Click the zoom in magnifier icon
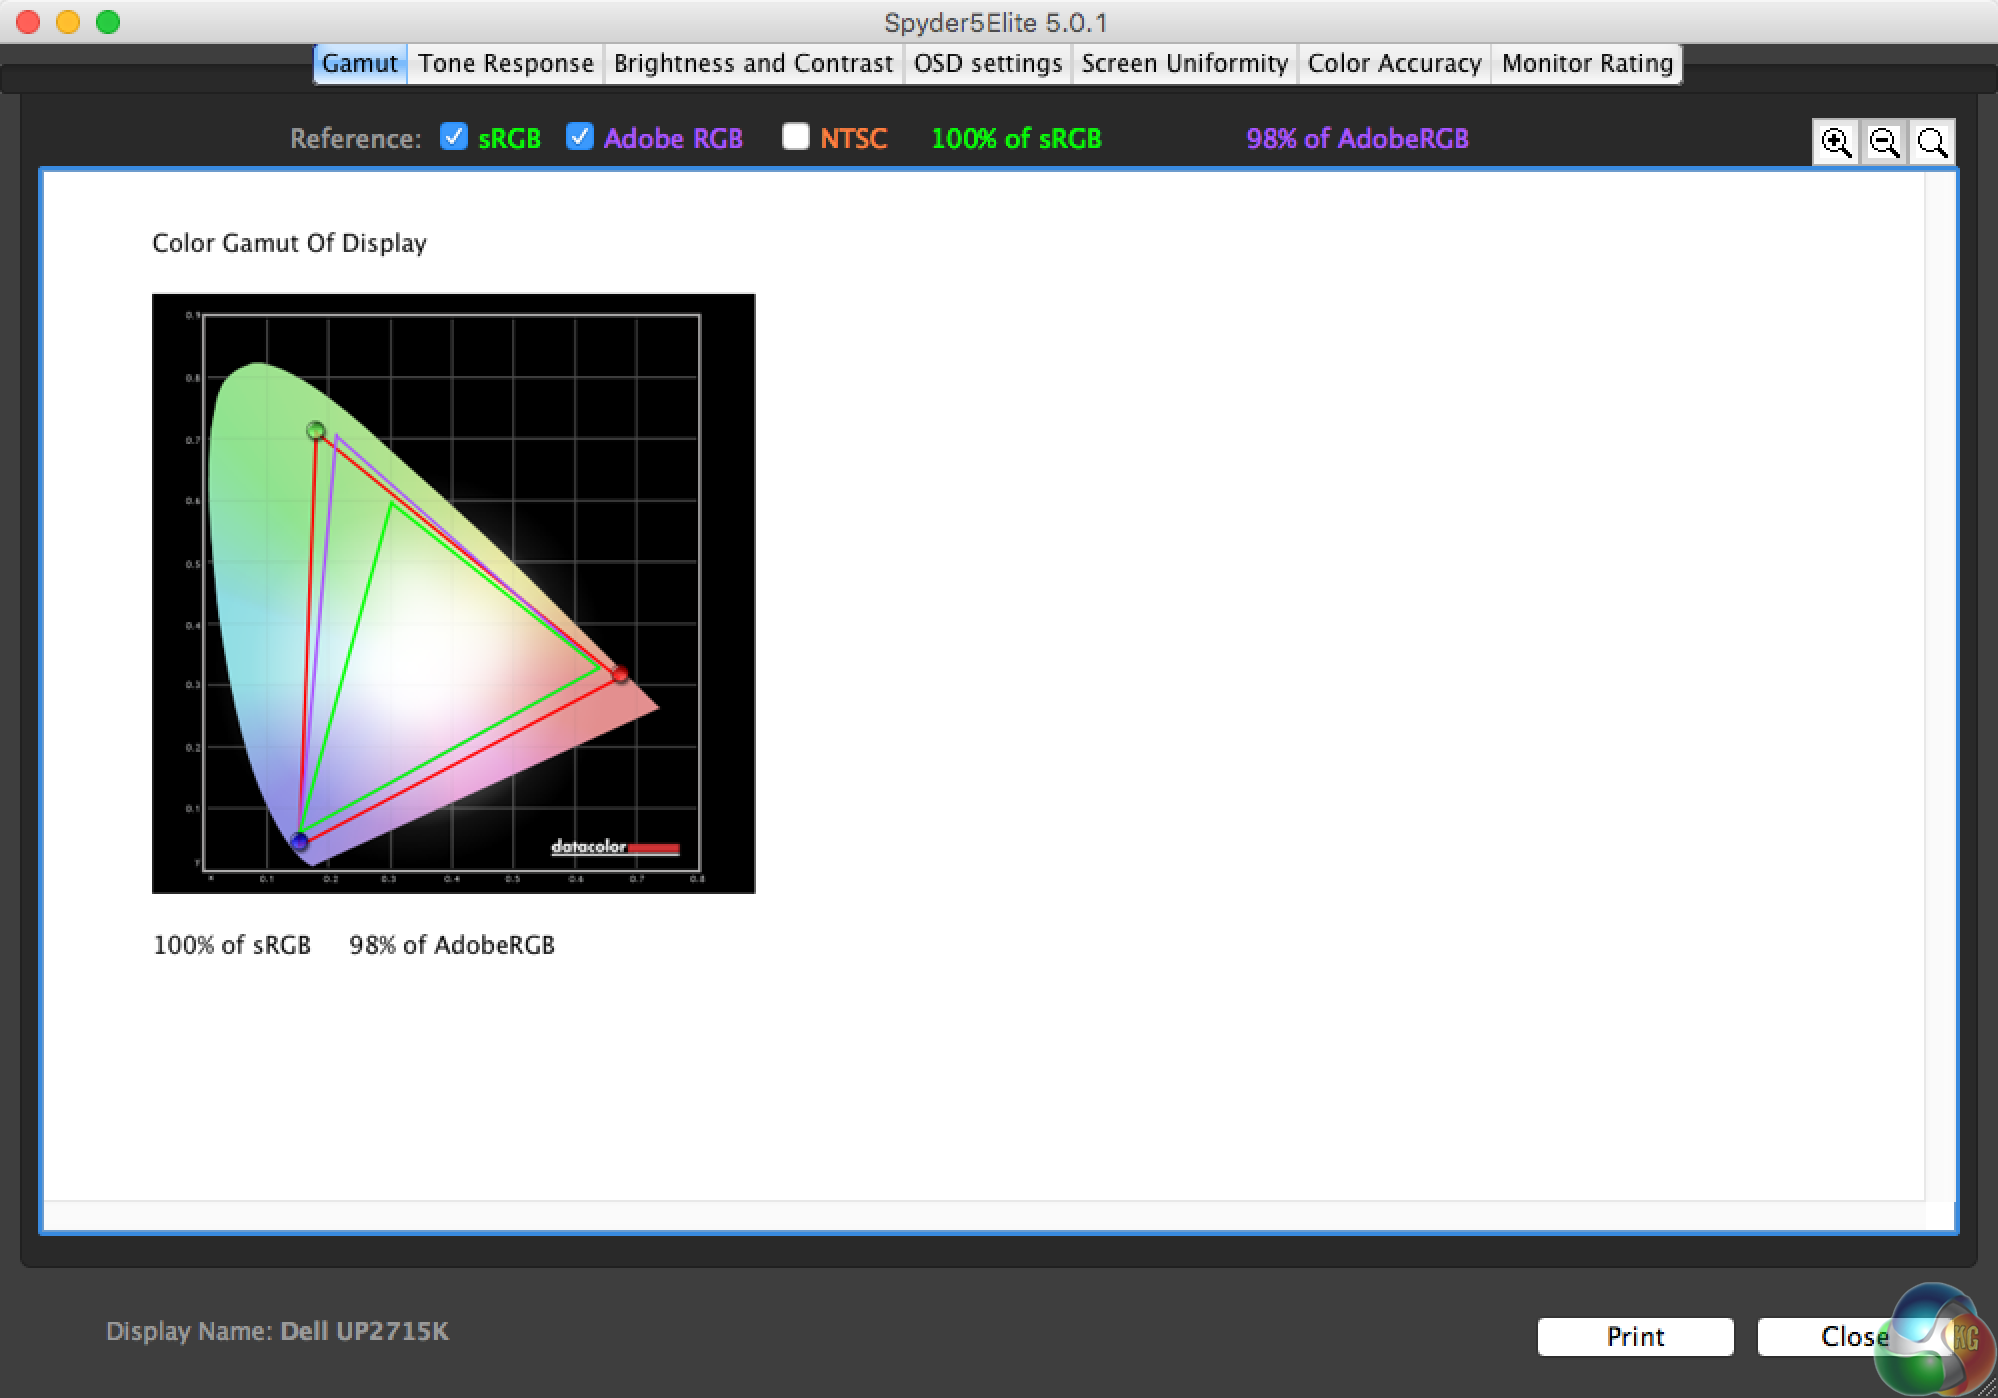 click(x=1836, y=143)
